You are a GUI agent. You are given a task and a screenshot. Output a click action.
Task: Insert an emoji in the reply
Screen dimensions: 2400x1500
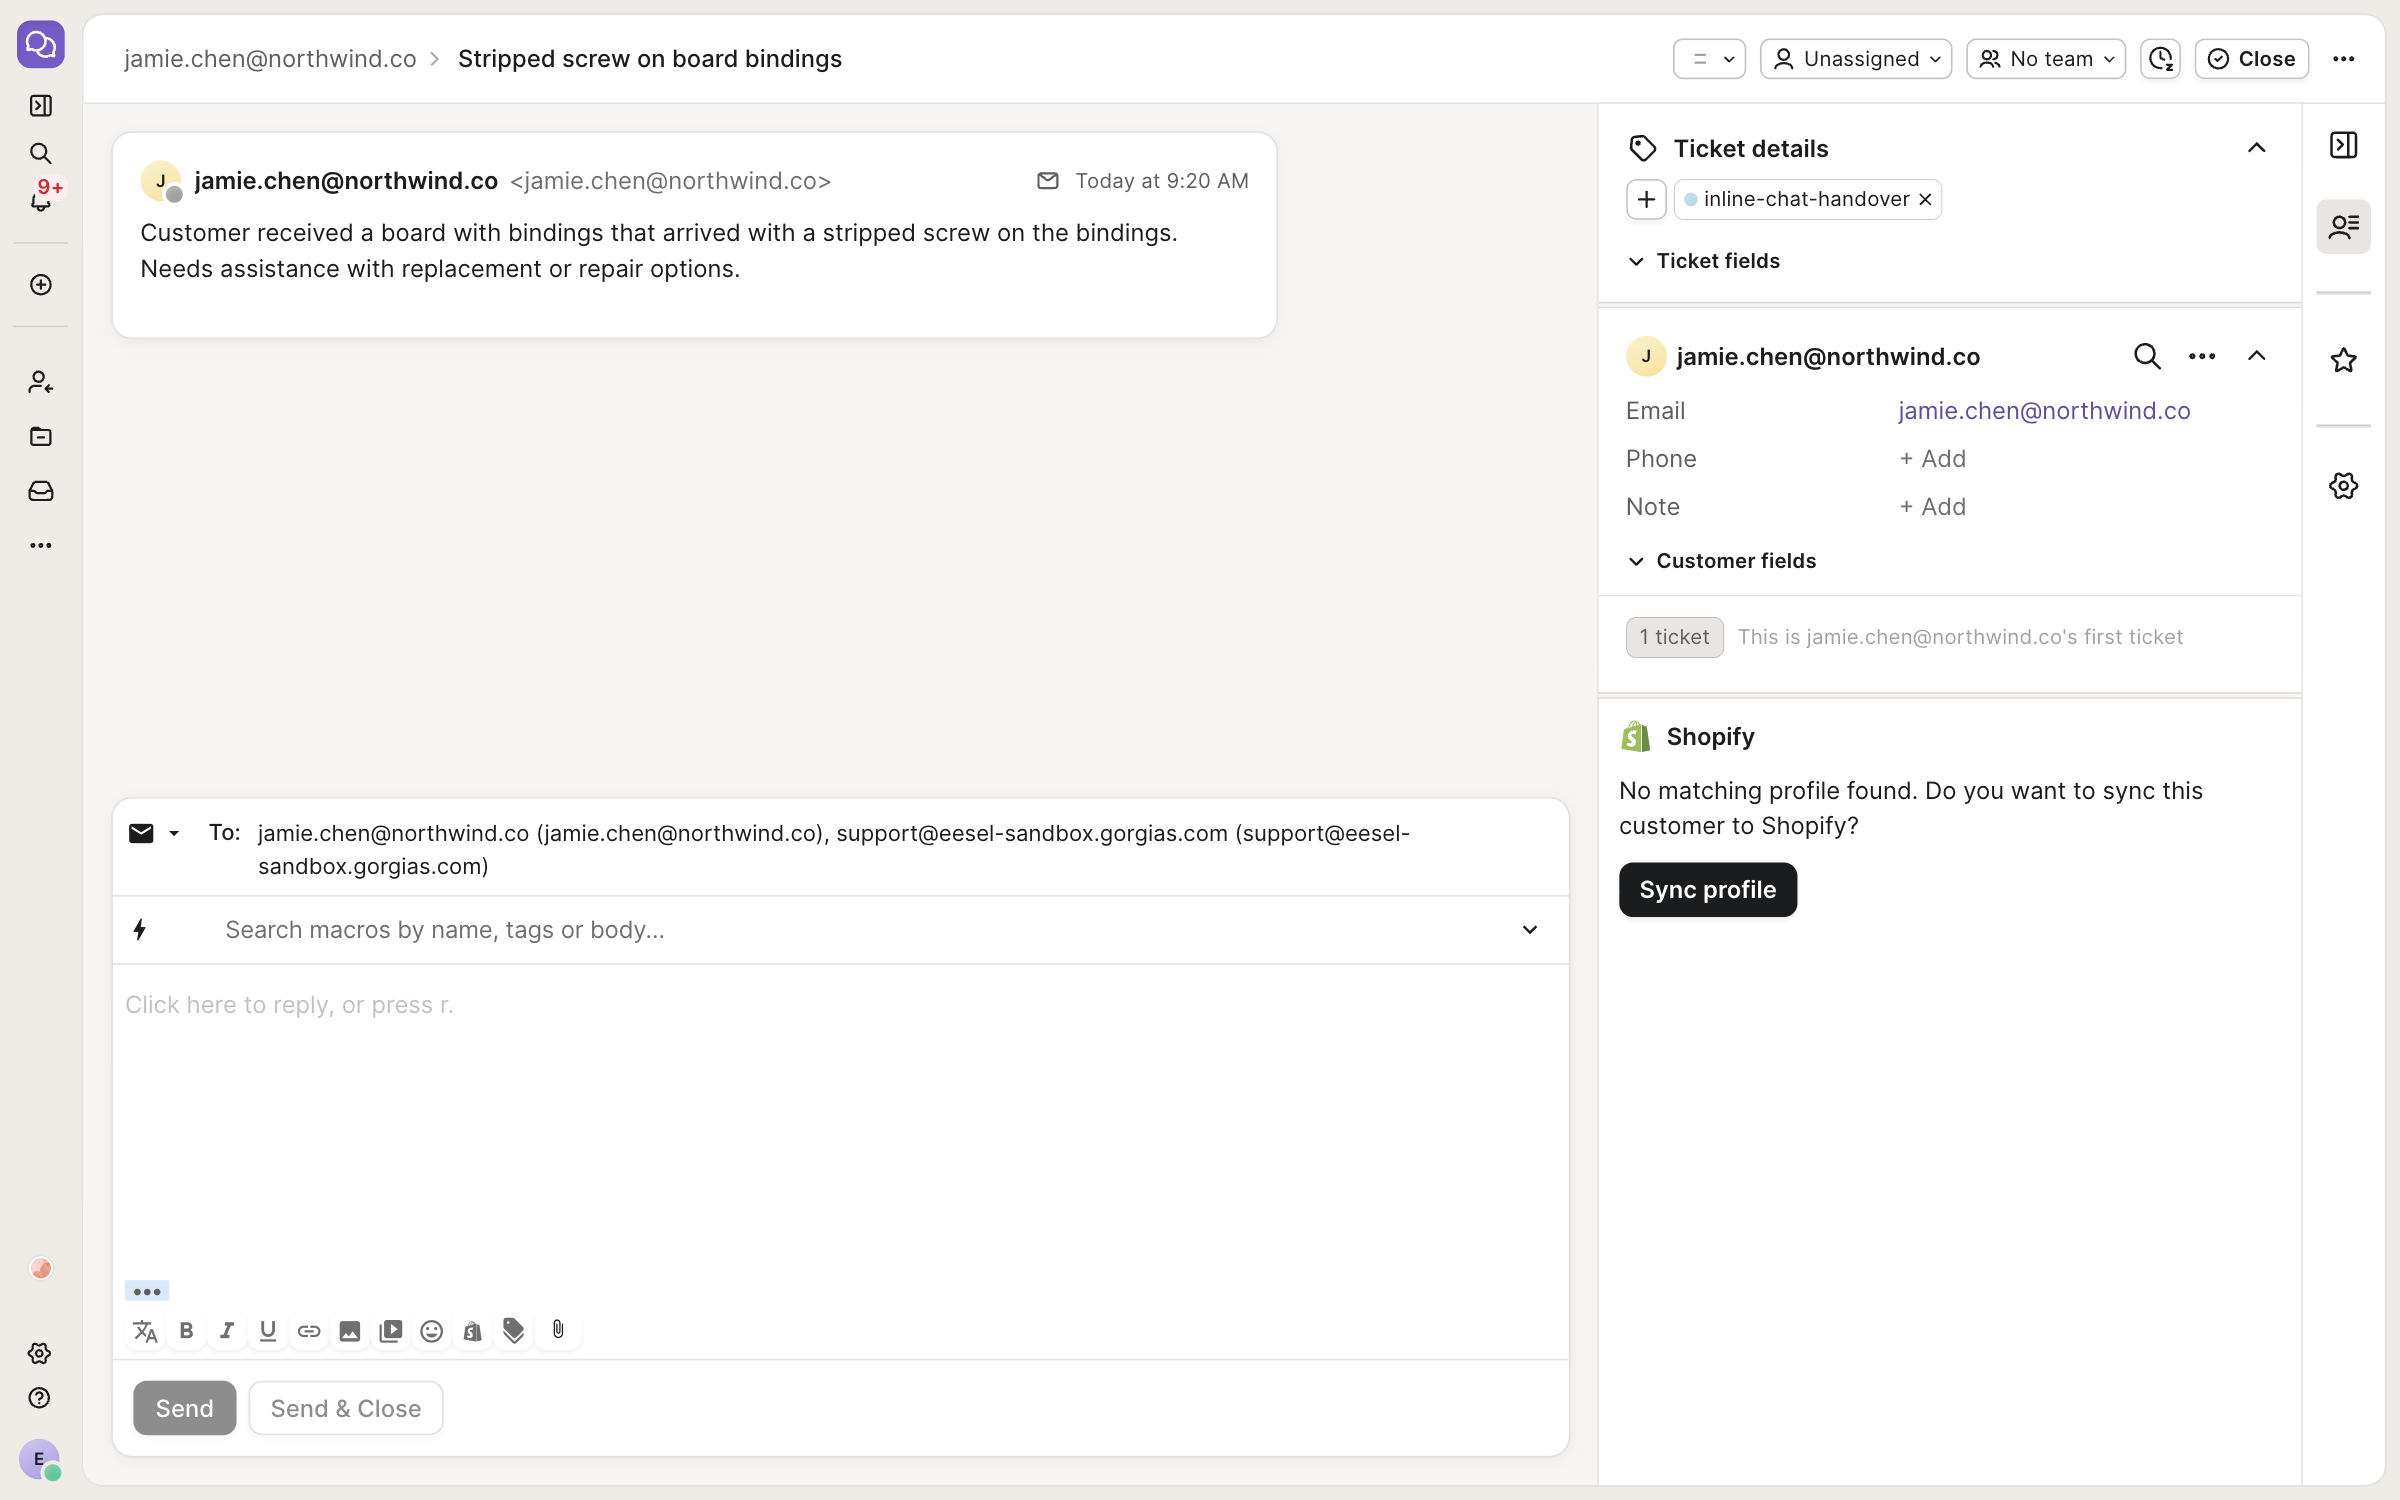pyautogui.click(x=432, y=1330)
